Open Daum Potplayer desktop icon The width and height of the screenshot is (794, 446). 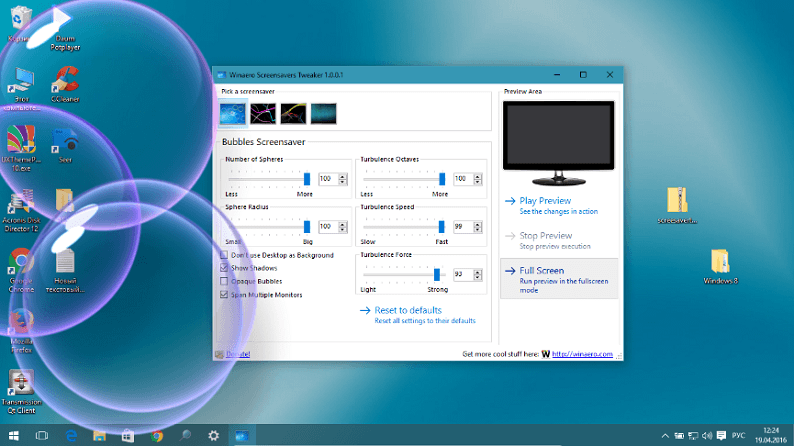click(65, 28)
